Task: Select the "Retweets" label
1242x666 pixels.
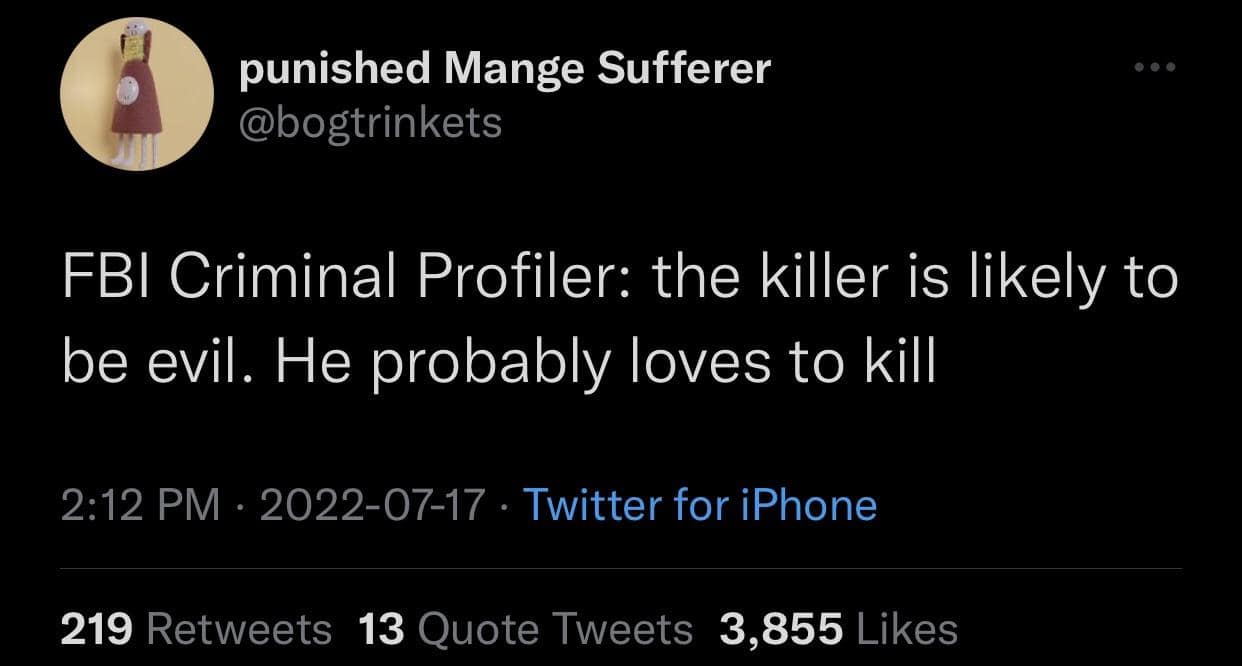Action: (x=239, y=629)
